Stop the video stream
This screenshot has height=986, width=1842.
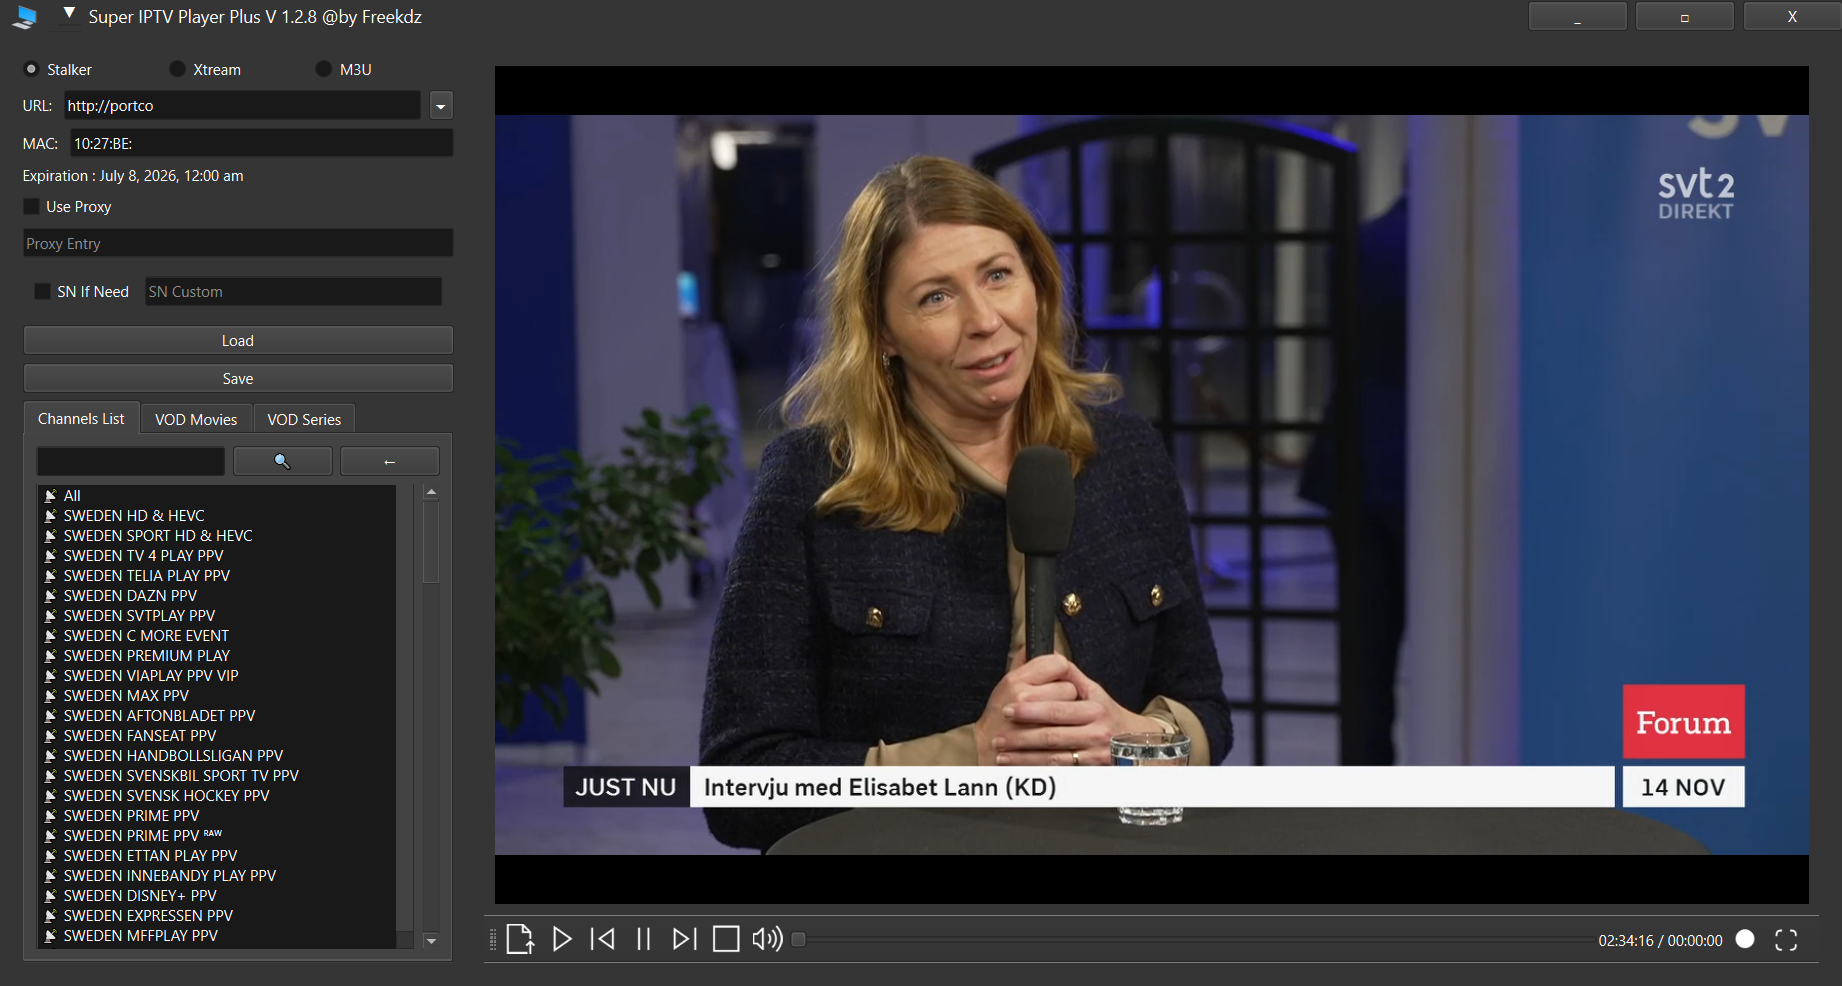coord(726,939)
